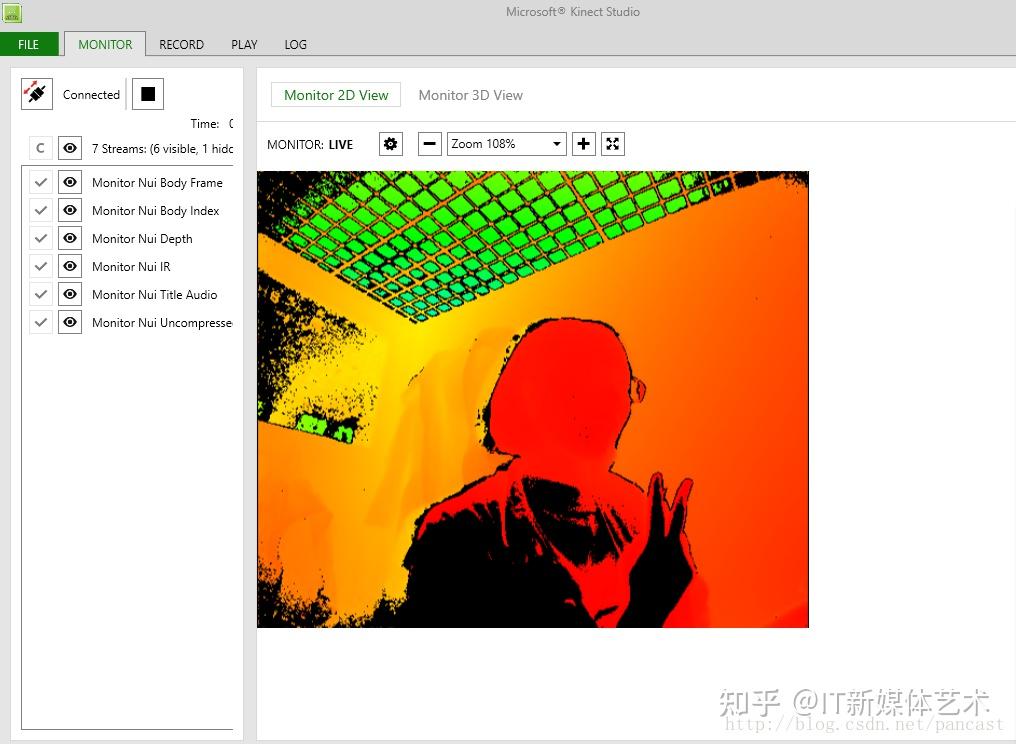Show the Monitor Nui Uncompressed stream
The image size is (1016, 744).
click(x=69, y=322)
